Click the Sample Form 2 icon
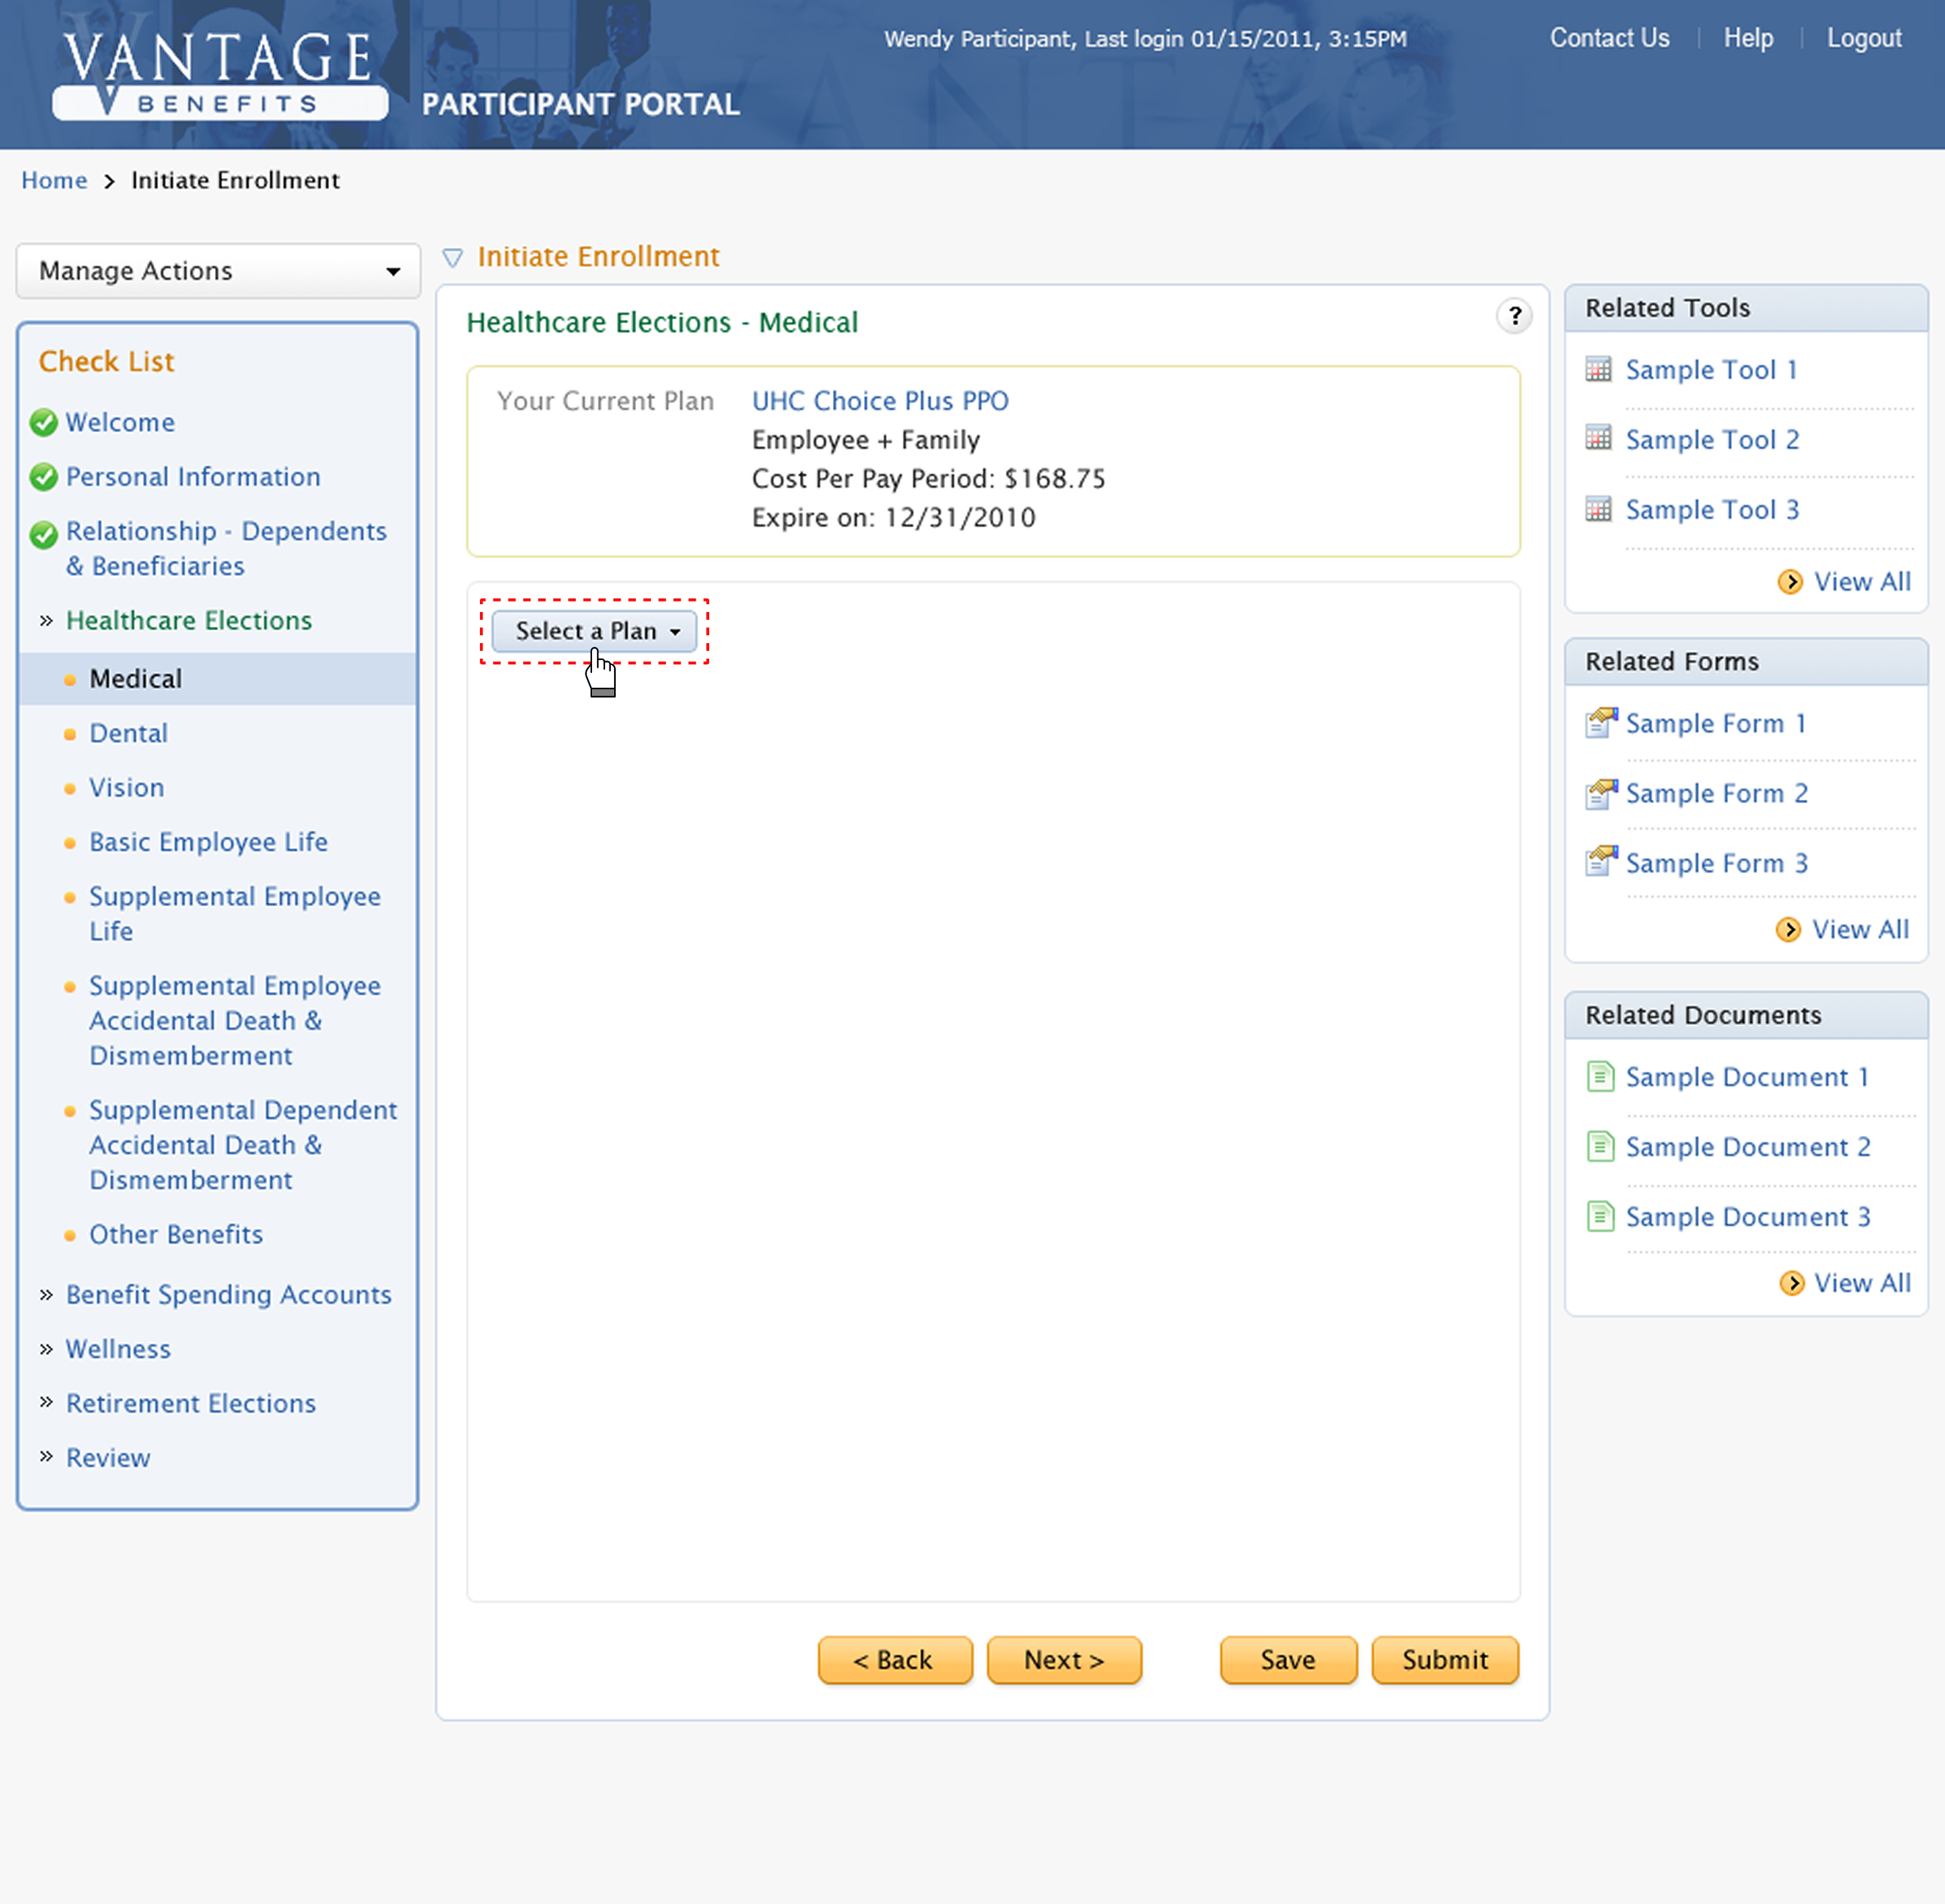Image resolution: width=1945 pixels, height=1904 pixels. click(x=1600, y=793)
